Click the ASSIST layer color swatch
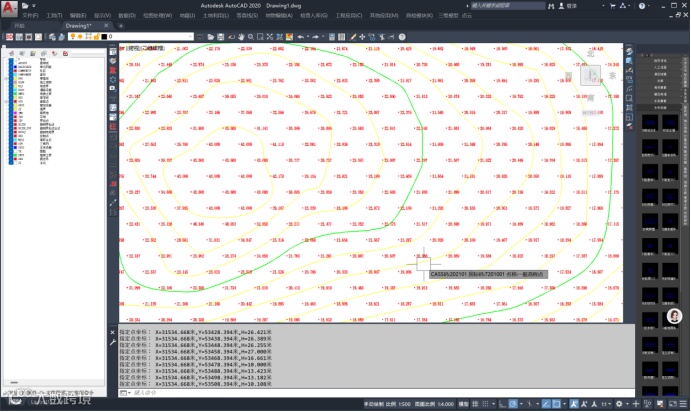 pyautogui.click(x=15, y=63)
